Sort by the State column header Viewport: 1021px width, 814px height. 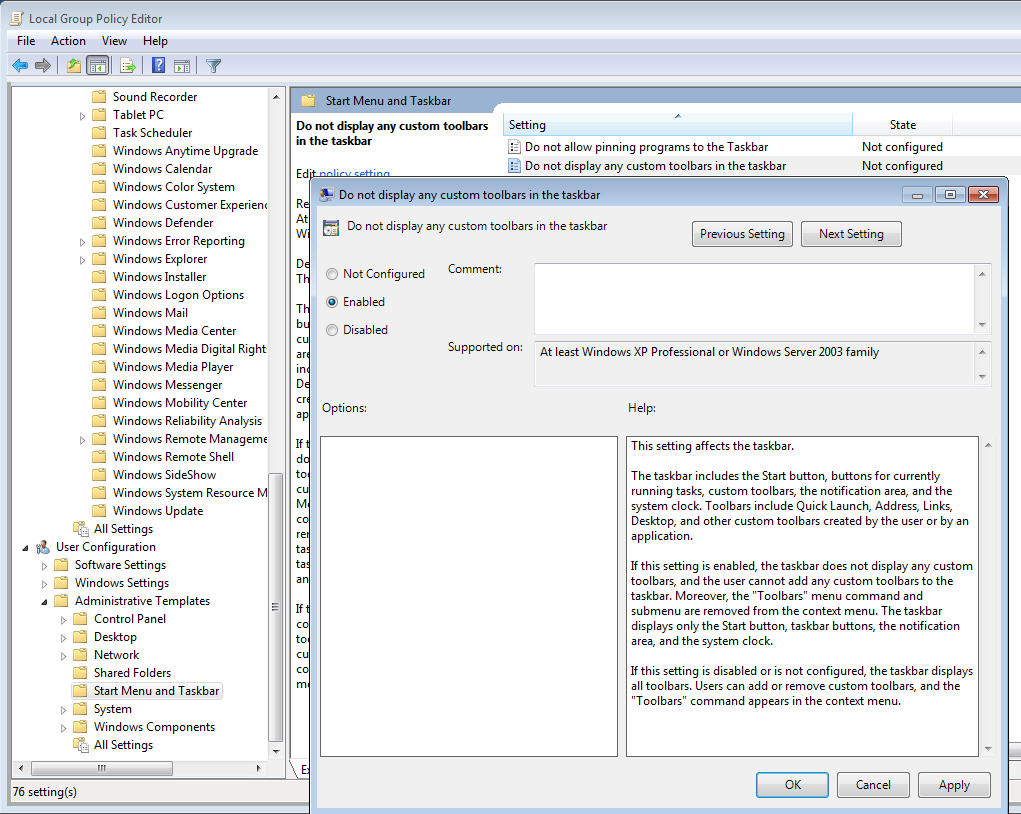point(902,124)
